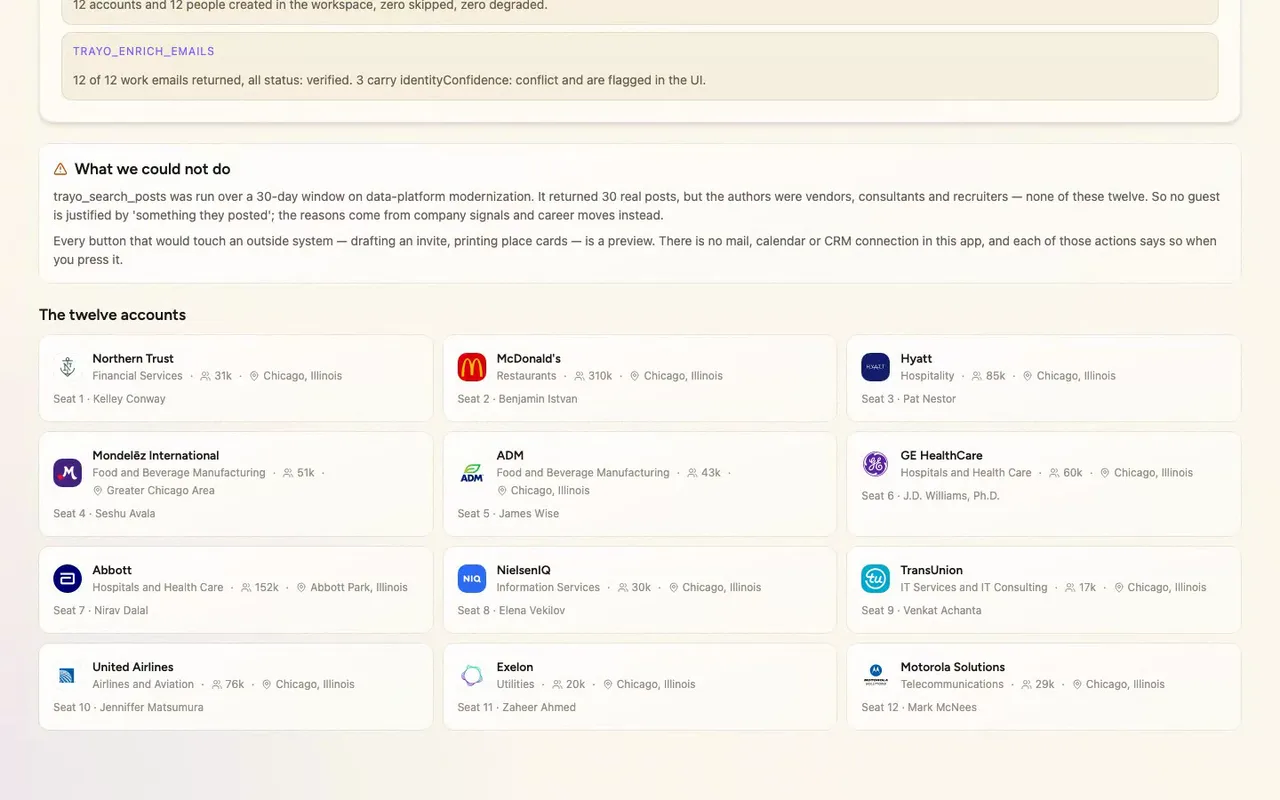Click Seat 10 · Jenniffer Matsumura

tap(128, 708)
